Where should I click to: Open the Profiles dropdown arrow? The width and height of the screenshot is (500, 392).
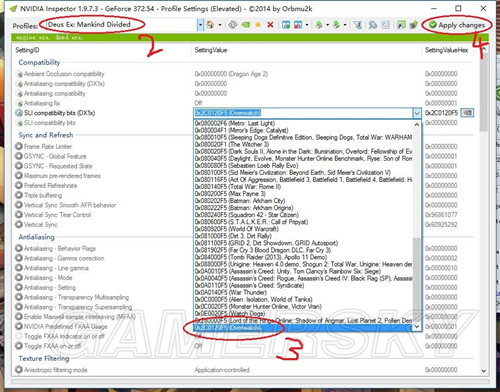pyautogui.click(x=200, y=25)
